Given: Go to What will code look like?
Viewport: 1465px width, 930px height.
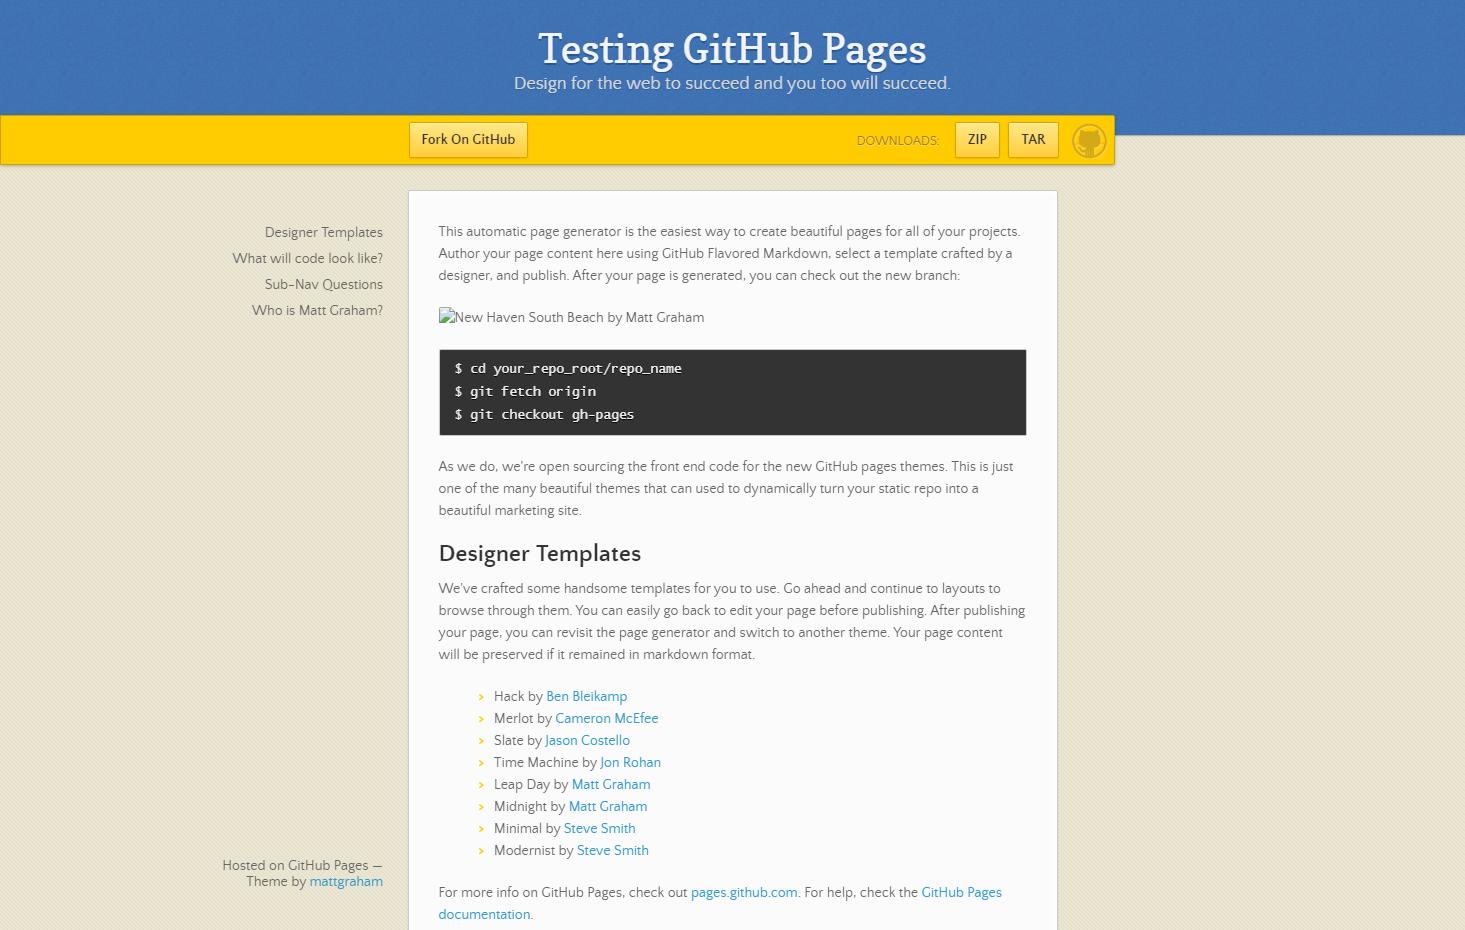Looking at the screenshot, I should (307, 258).
